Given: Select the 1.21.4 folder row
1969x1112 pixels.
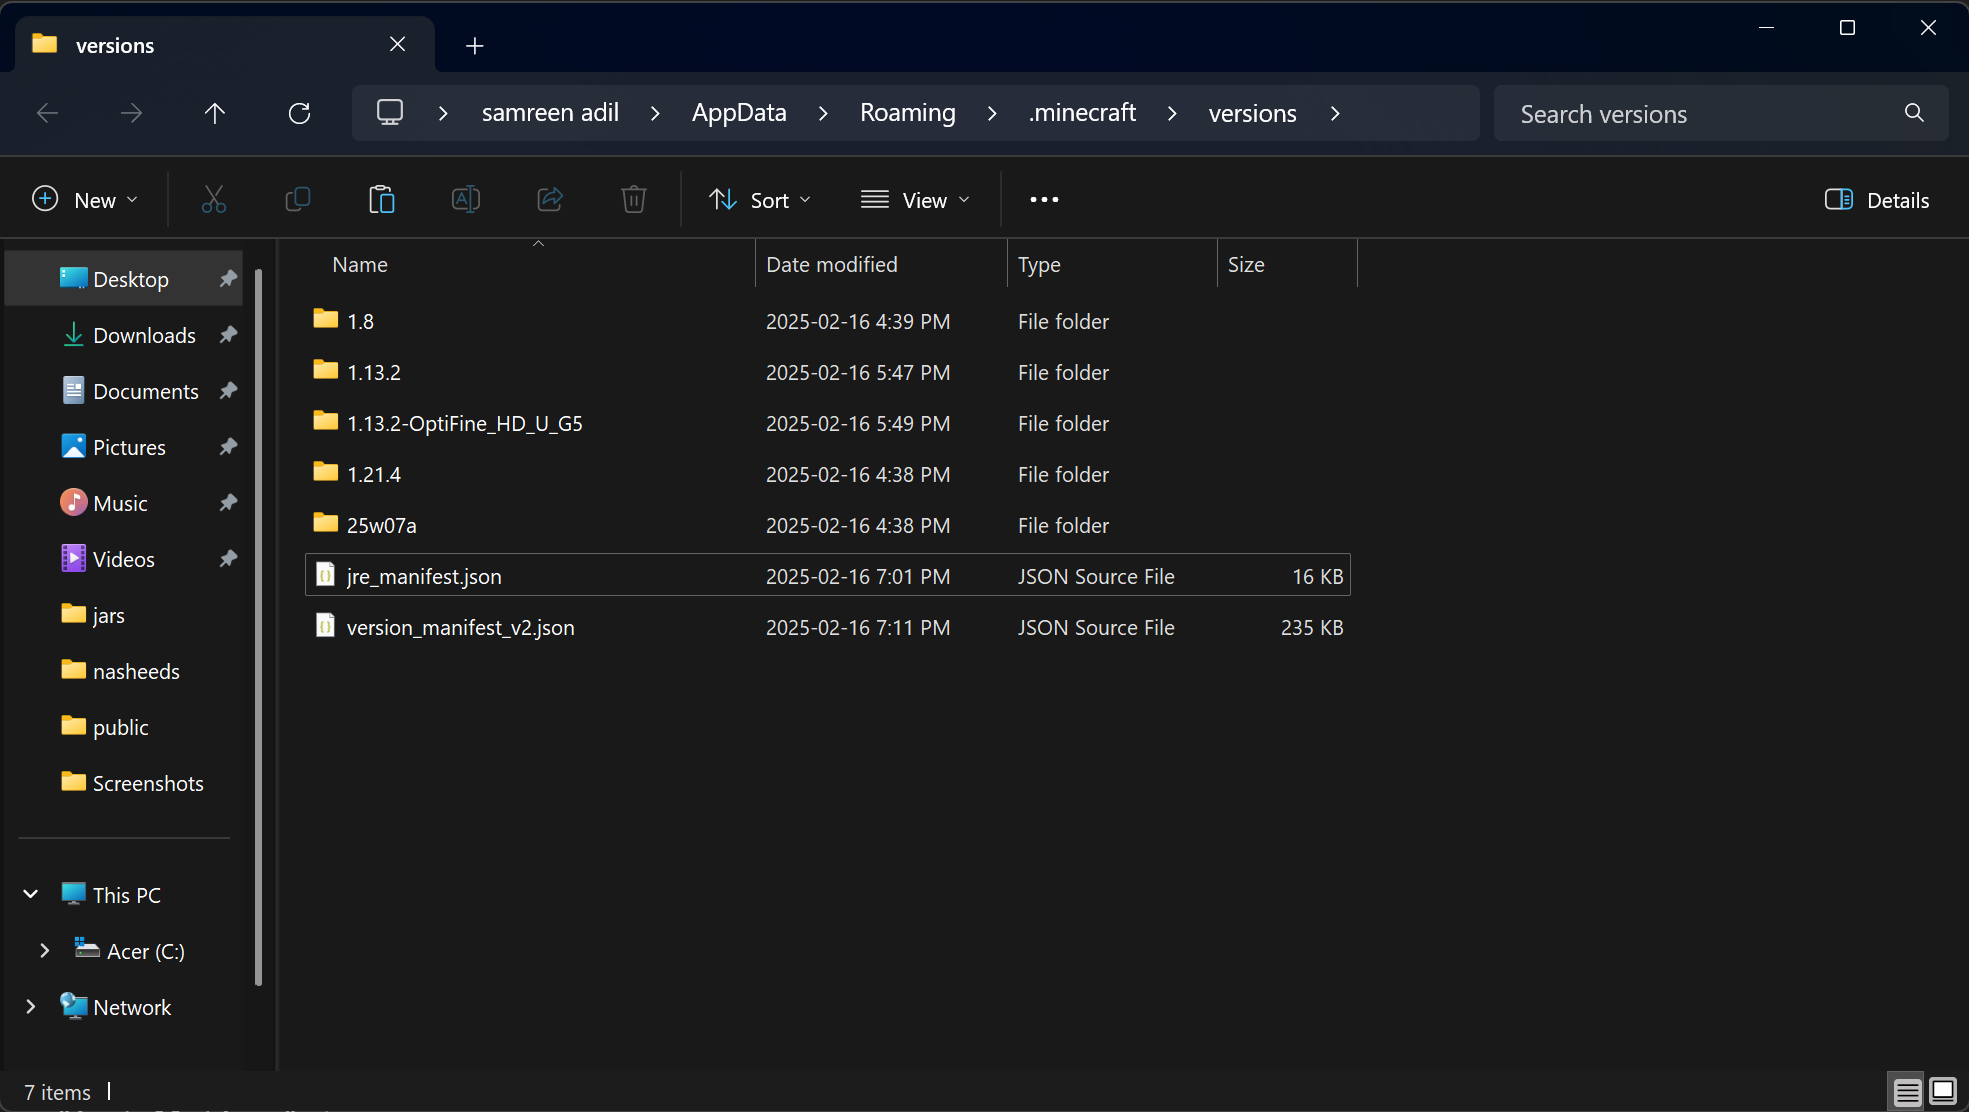Looking at the screenshot, I should click(x=828, y=474).
